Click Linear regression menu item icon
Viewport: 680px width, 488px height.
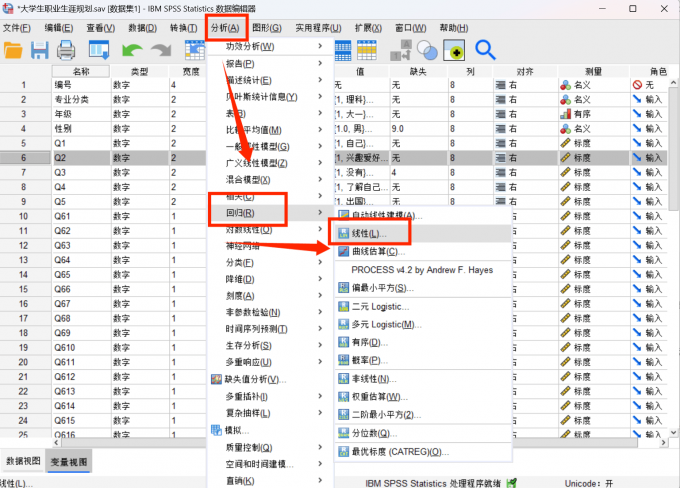point(343,233)
